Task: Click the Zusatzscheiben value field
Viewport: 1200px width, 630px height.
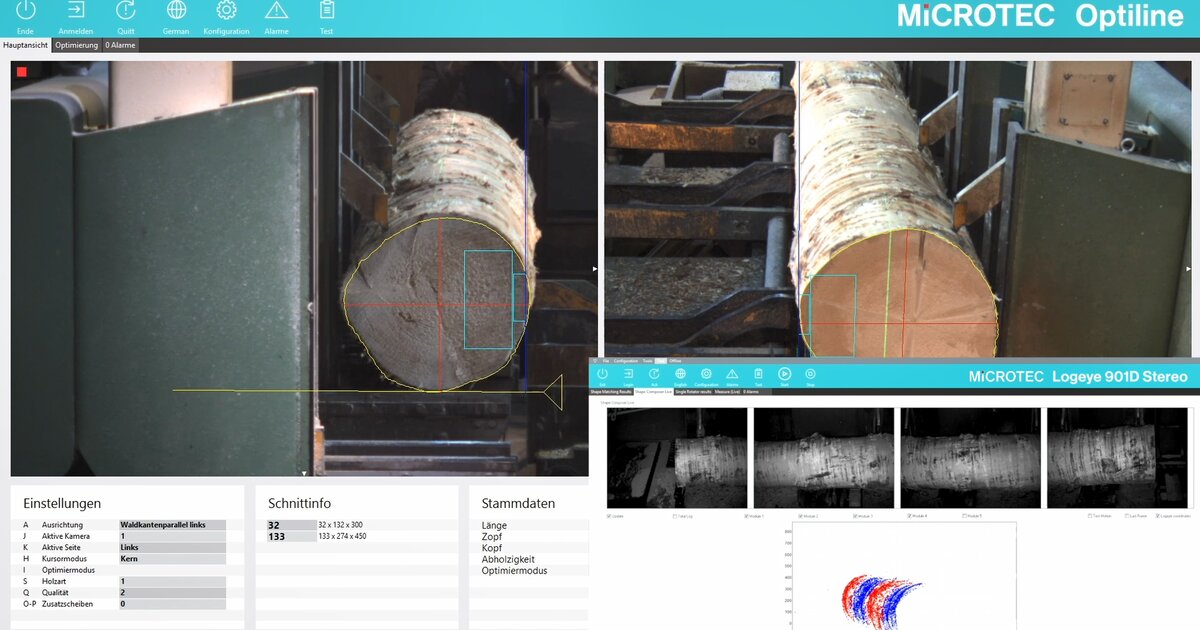Action: 172,604
